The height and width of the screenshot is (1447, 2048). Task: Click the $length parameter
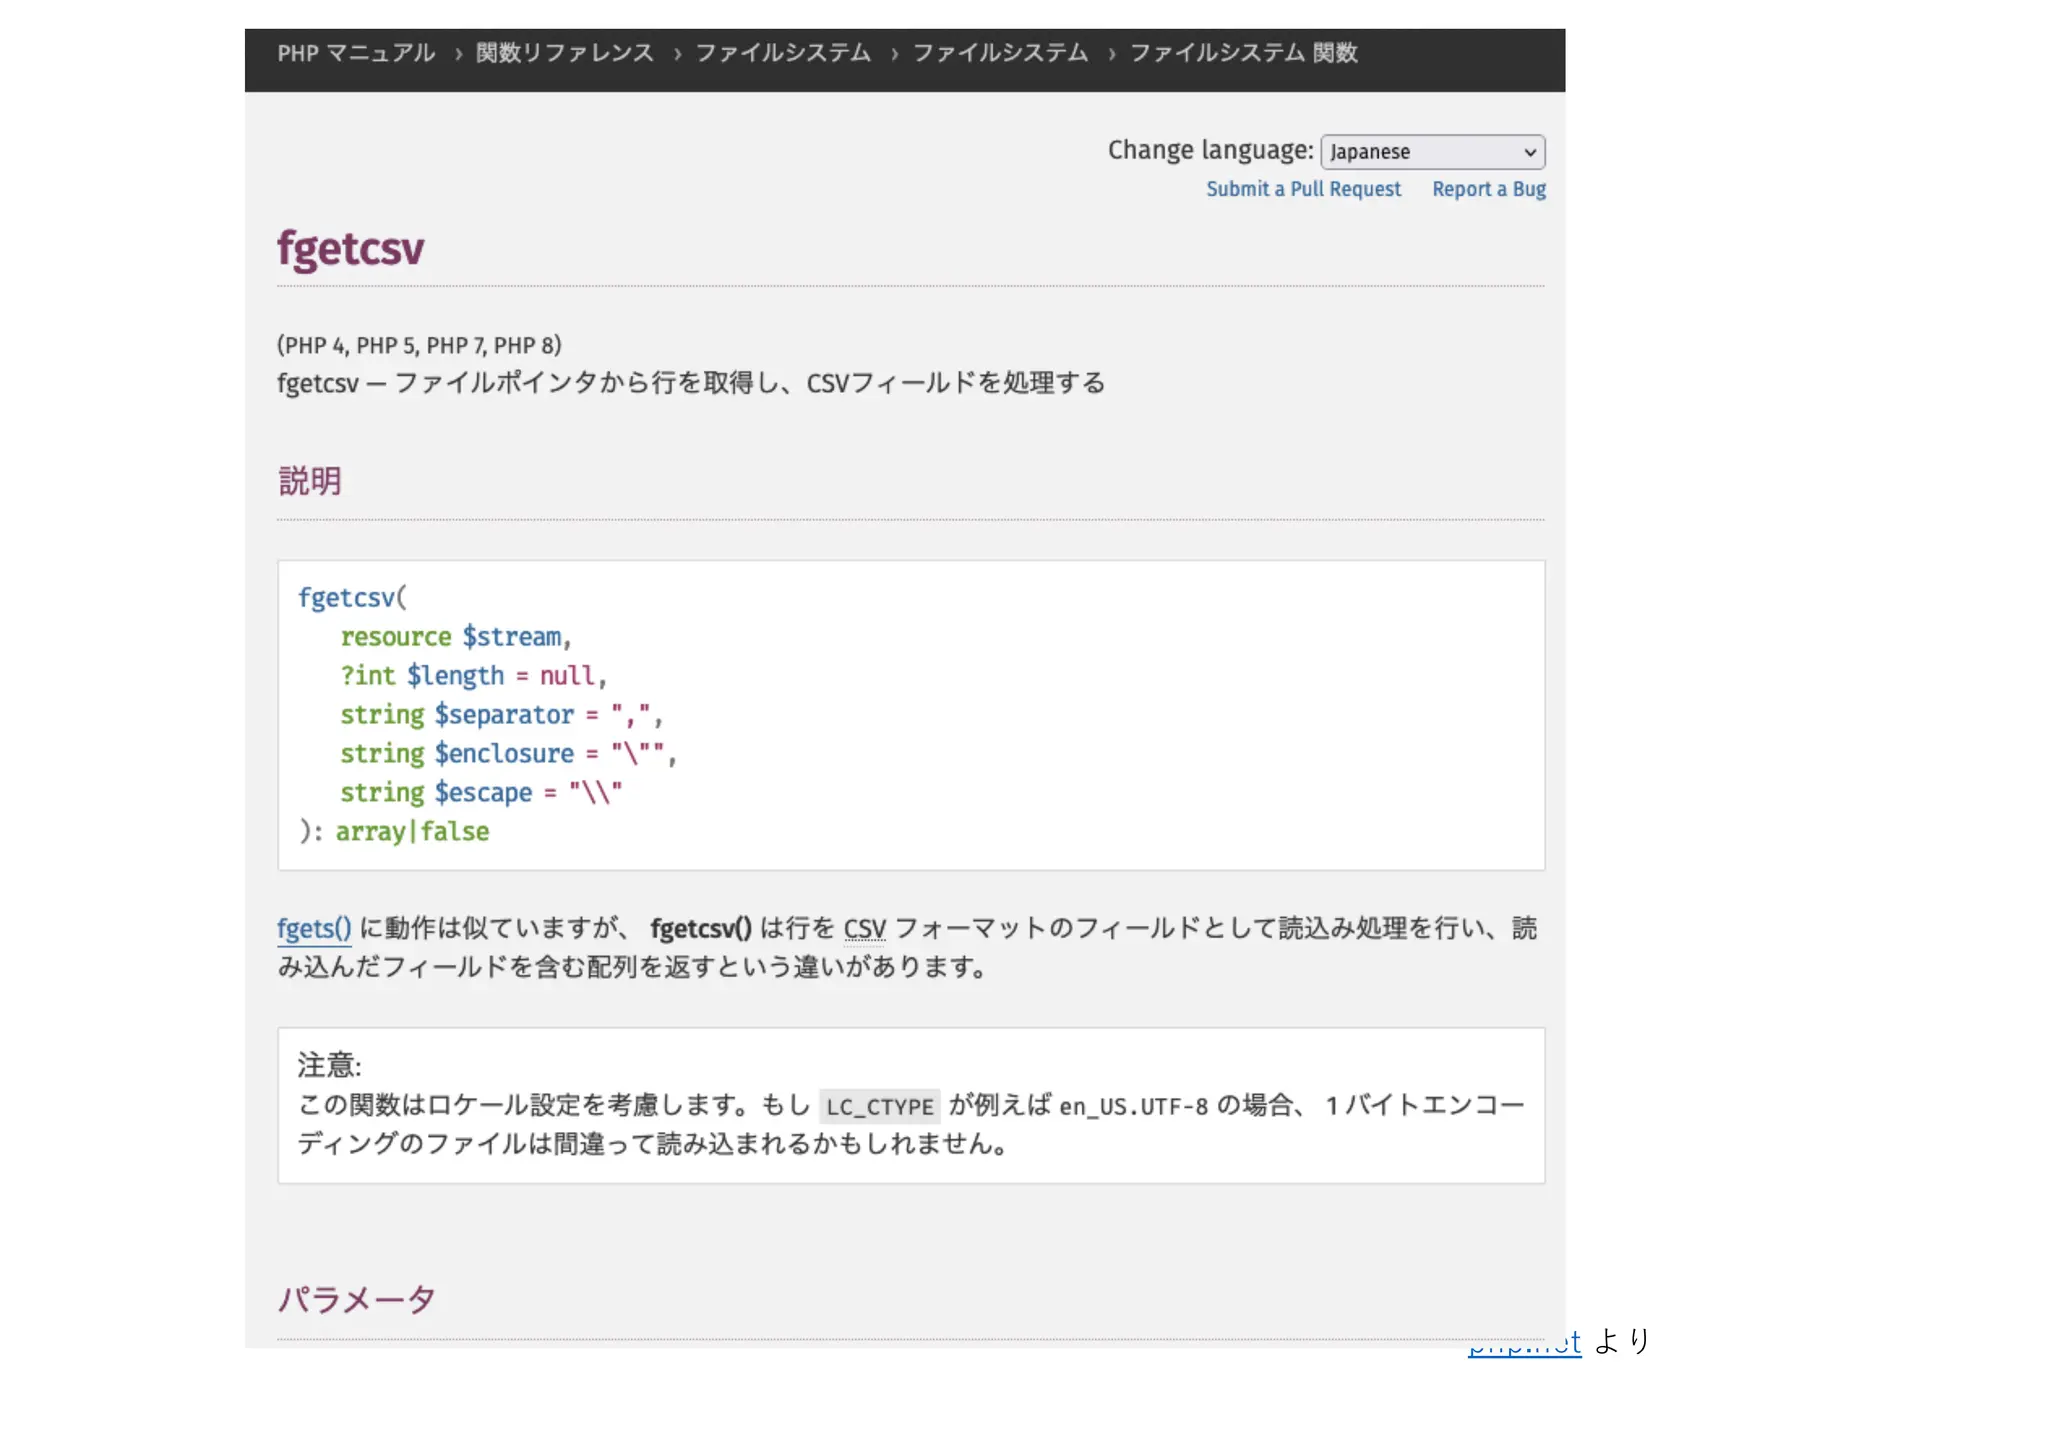pos(455,675)
